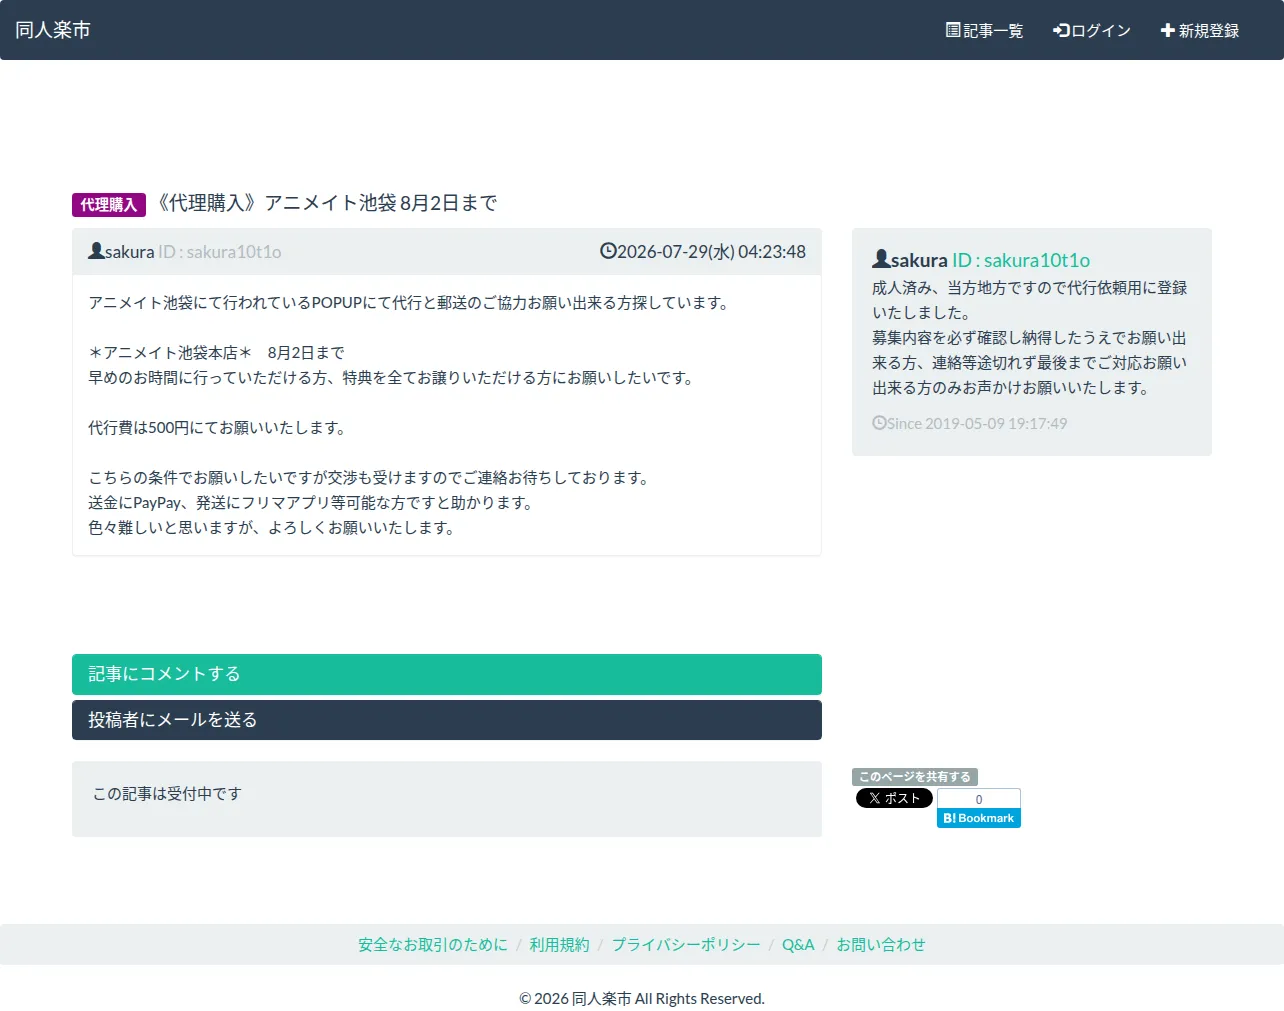
Task: Open the 記事一覧 menu item
Action: pos(985,30)
